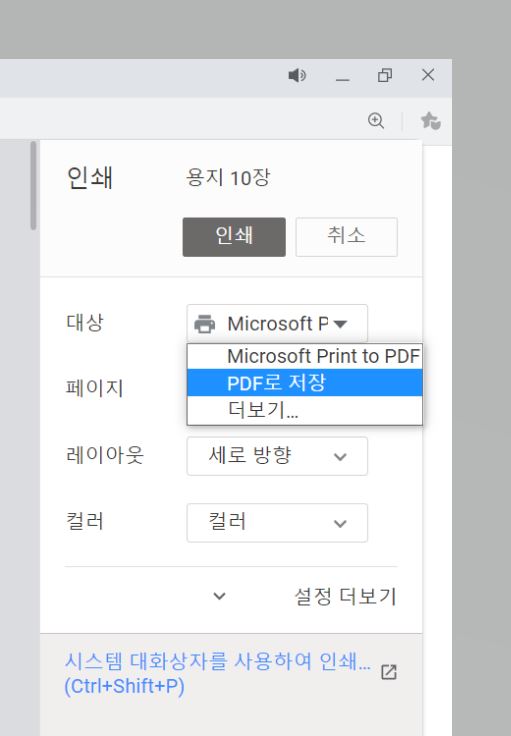
Task: Click the 용지 10장 sheet count text
Action: pos(228,177)
